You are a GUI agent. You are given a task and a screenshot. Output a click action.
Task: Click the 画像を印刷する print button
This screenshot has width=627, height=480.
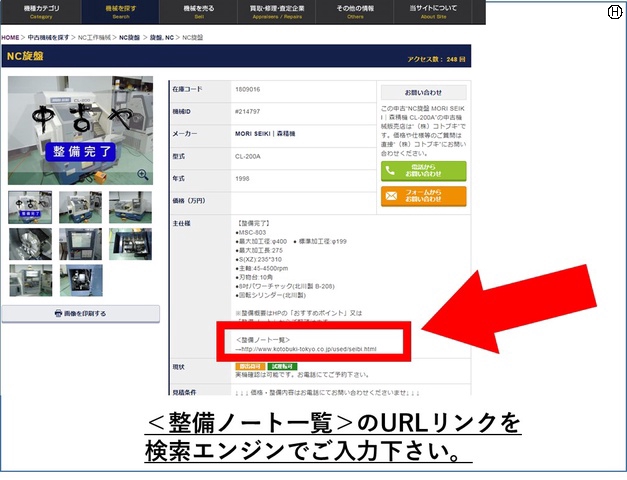click(80, 314)
